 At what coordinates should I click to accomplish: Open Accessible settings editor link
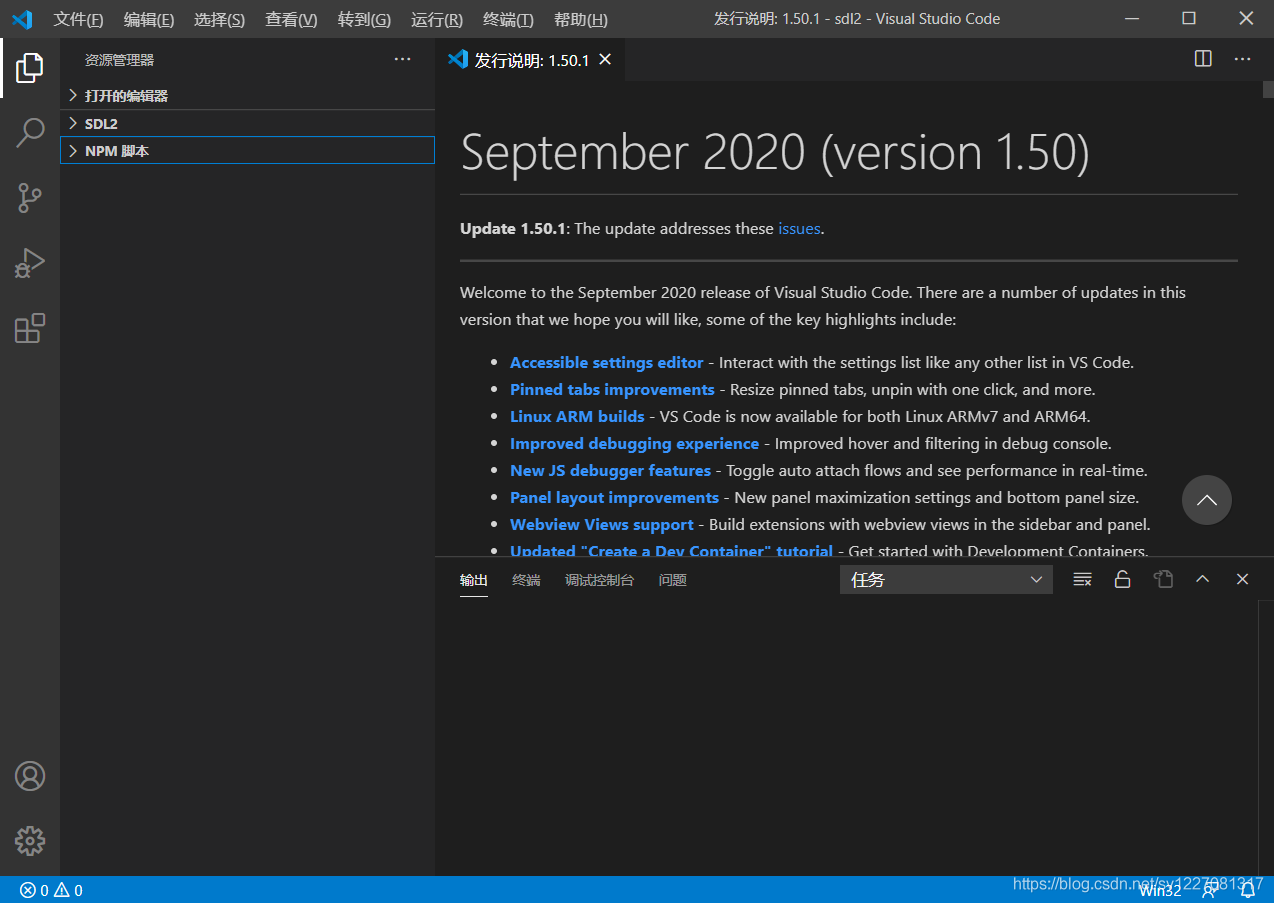click(606, 362)
